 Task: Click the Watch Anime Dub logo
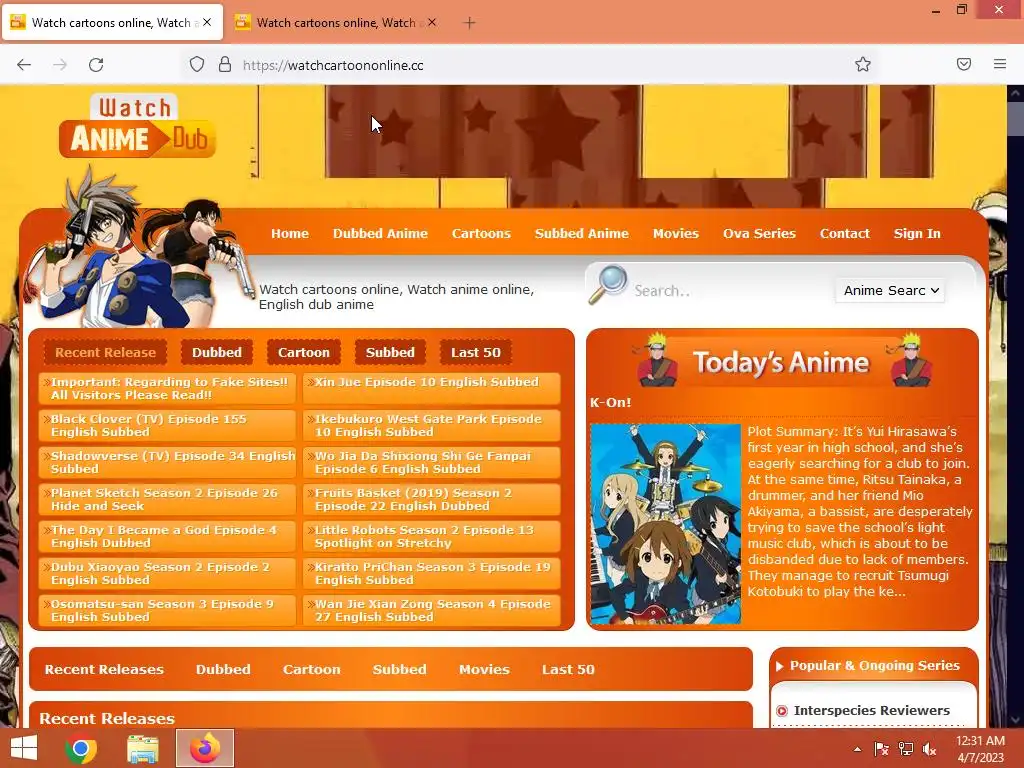pyautogui.click(x=137, y=127)
